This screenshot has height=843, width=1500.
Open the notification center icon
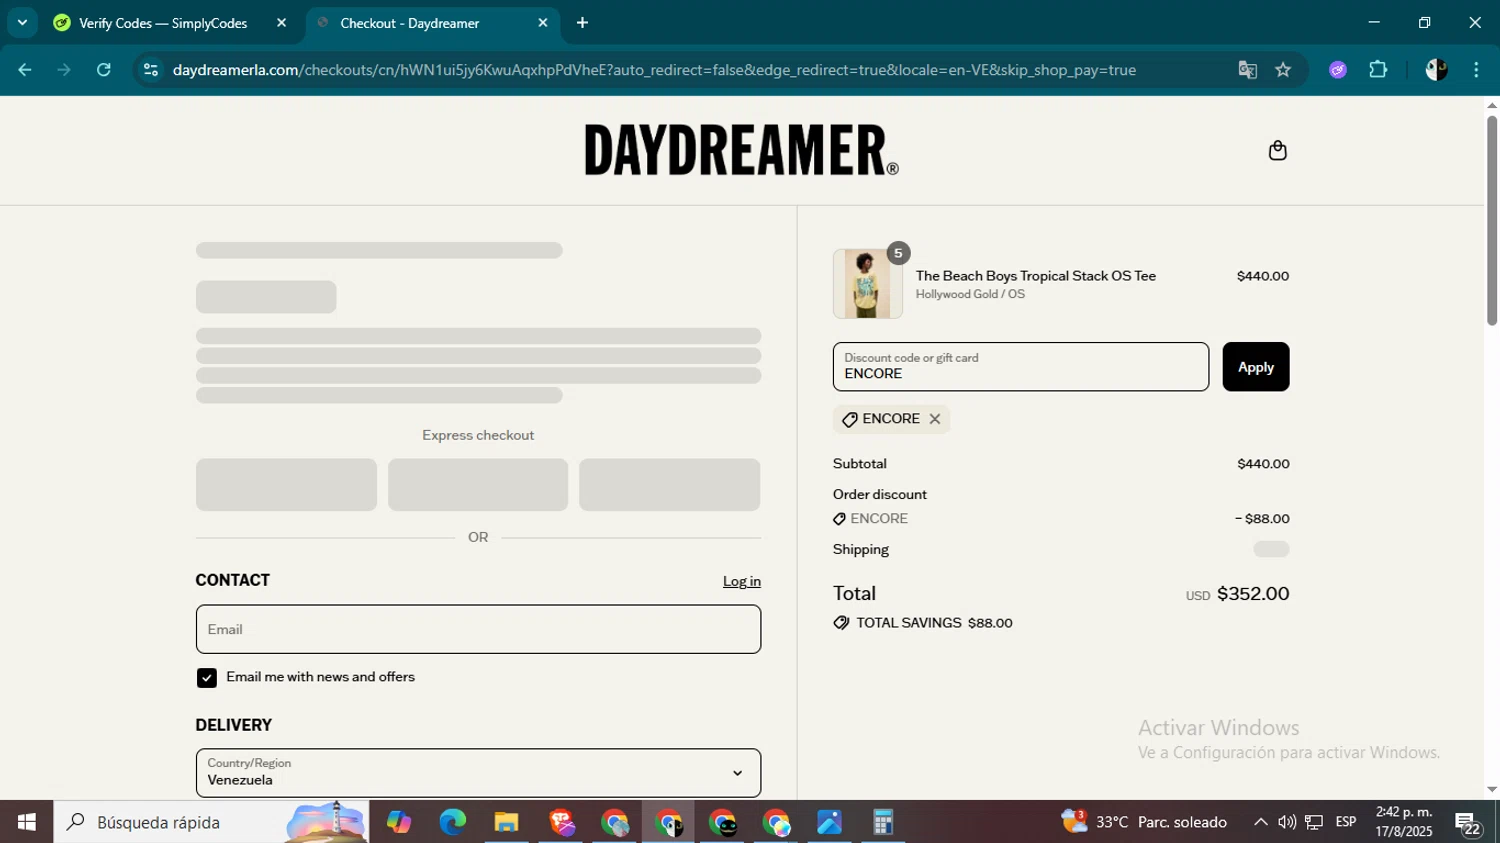point(1468,823)
